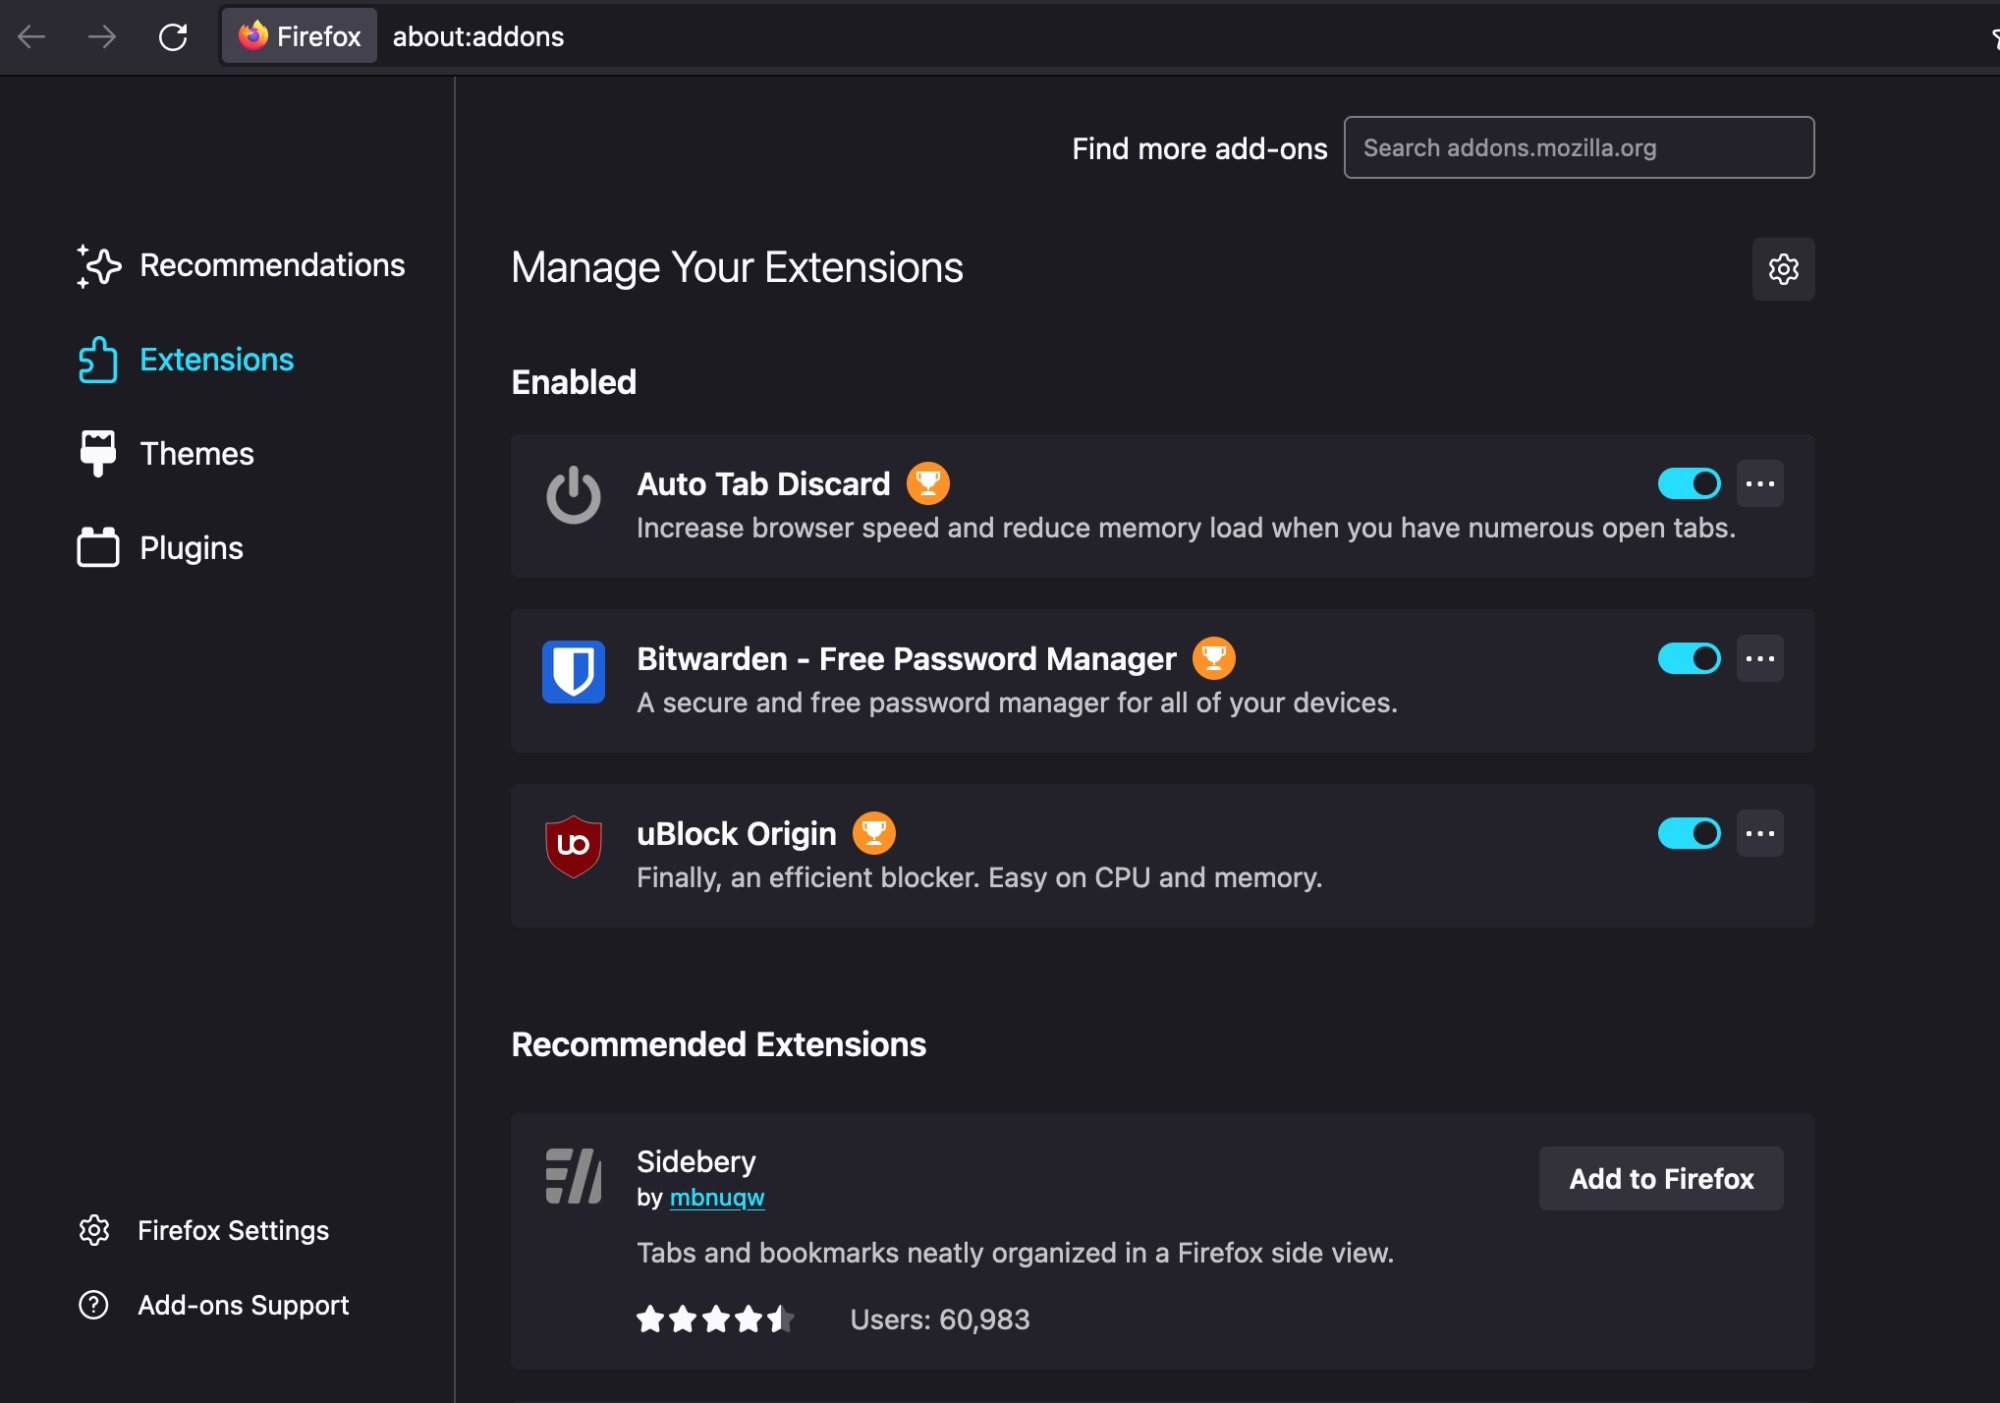2000x1403 pixels.
Task: Open Auto Tab Discard extension details
Action: [x=764, y=484]
